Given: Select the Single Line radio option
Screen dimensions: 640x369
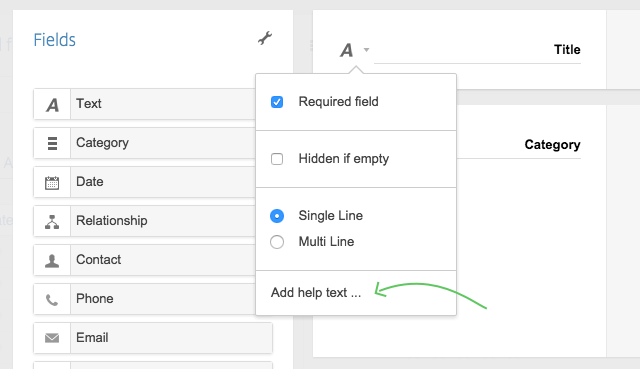Looking at the screenshot, I should 277,216.
